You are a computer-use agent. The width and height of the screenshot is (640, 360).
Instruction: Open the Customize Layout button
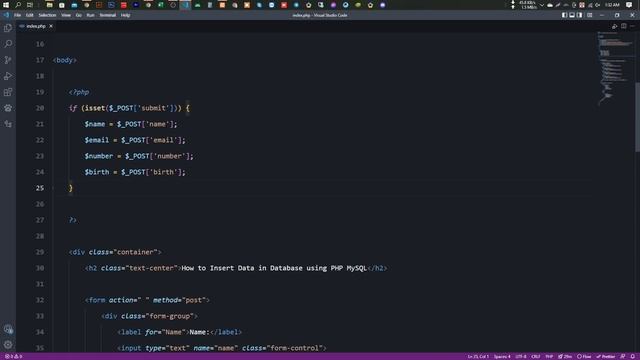[x=589, y=15]
